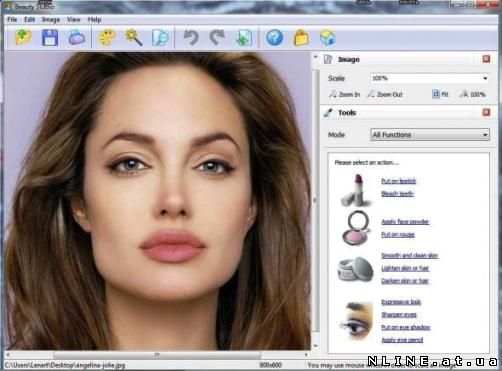Select the magic wand tool icon

[134, 37]
